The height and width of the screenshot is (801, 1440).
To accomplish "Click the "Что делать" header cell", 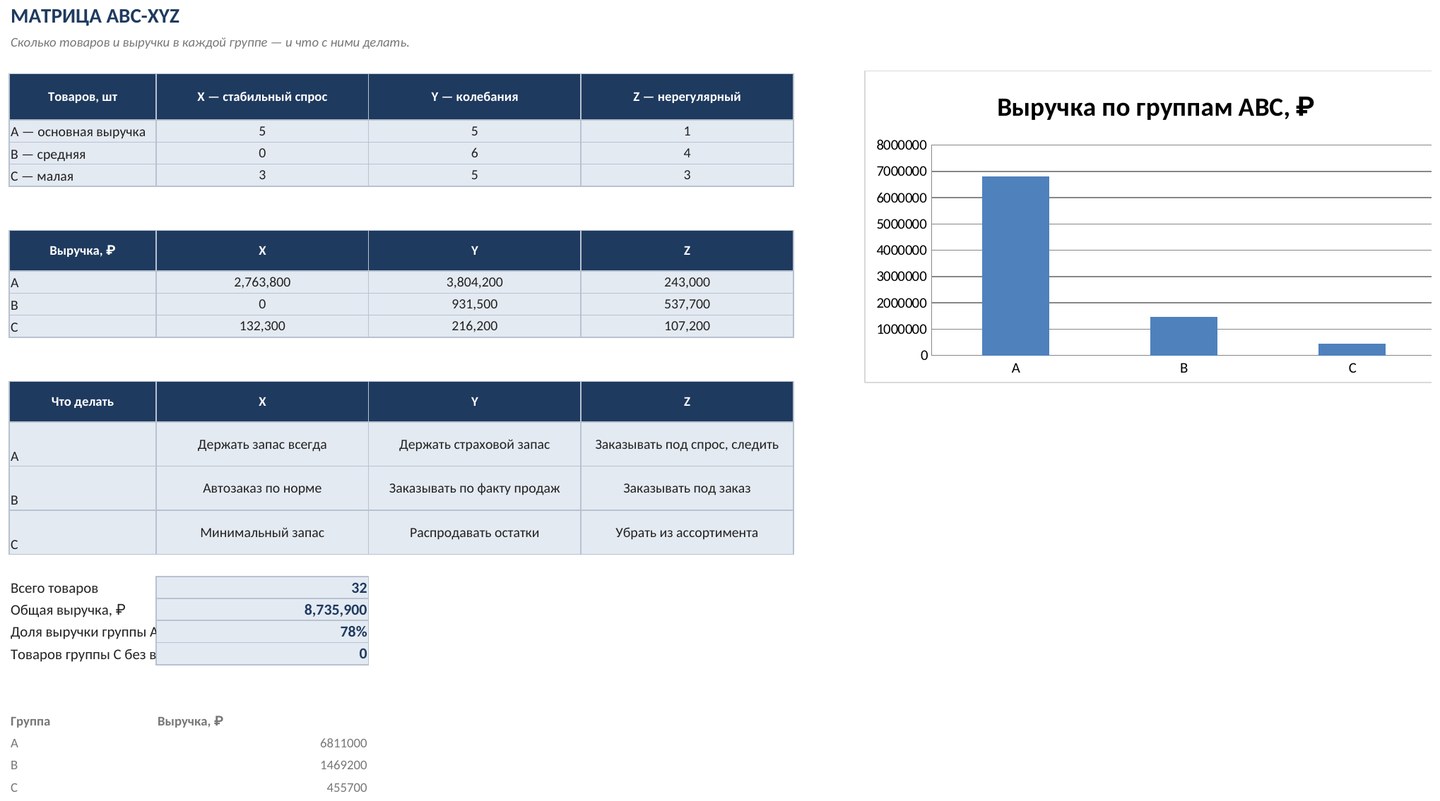I will (x=83, y=402).
